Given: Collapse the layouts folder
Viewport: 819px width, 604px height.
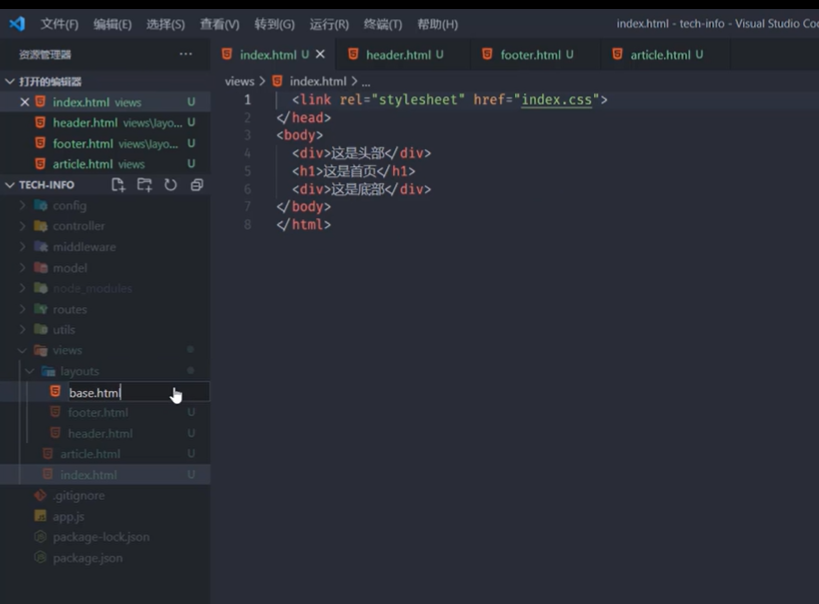Looking at the screenshot, I should coord(105,371).
